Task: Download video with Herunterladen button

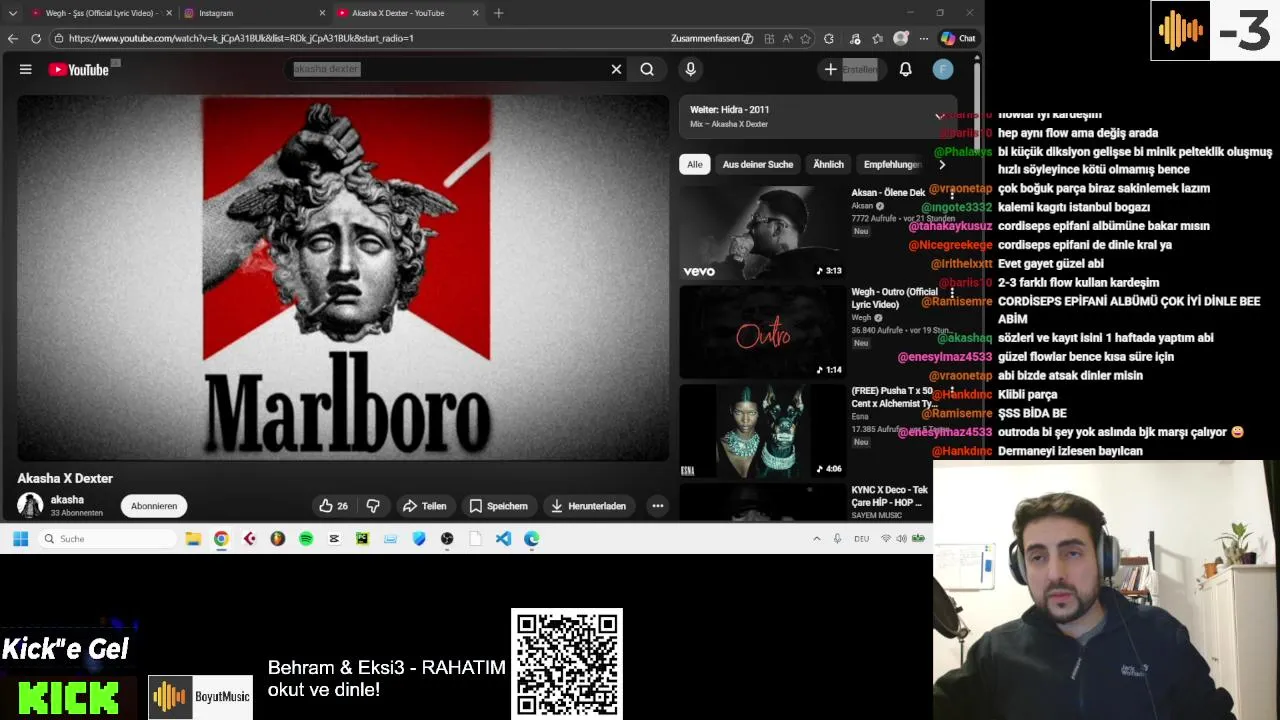Action: pyautogui.click(x=588, y=506)
